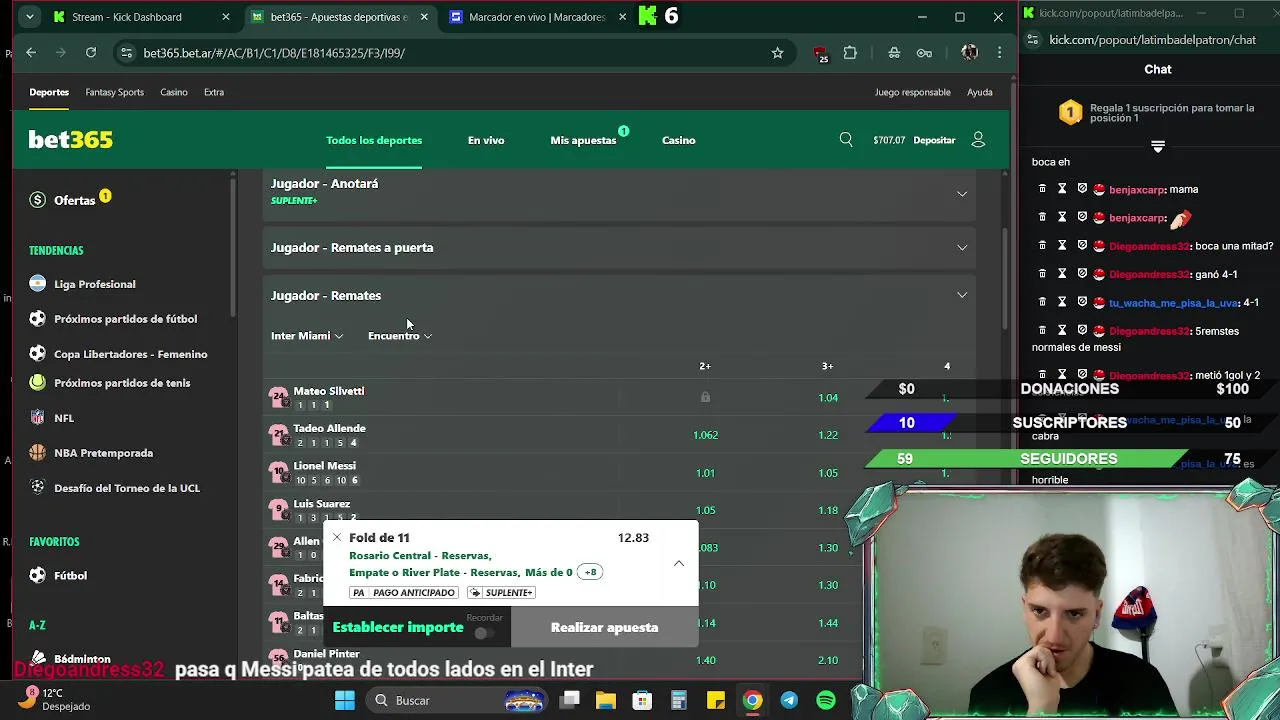Open the Inter Miami team dropdown
This screenshot has width=1280, height=720.
pos(307,336)
